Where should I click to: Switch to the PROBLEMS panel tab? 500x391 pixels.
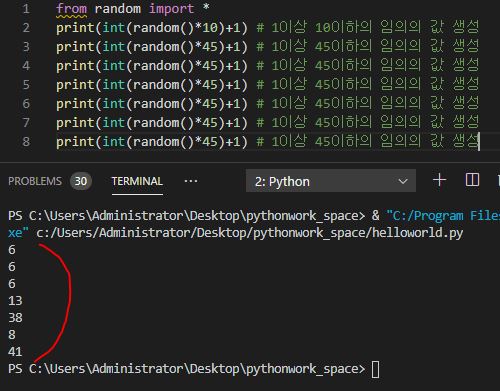click(35, 181)
